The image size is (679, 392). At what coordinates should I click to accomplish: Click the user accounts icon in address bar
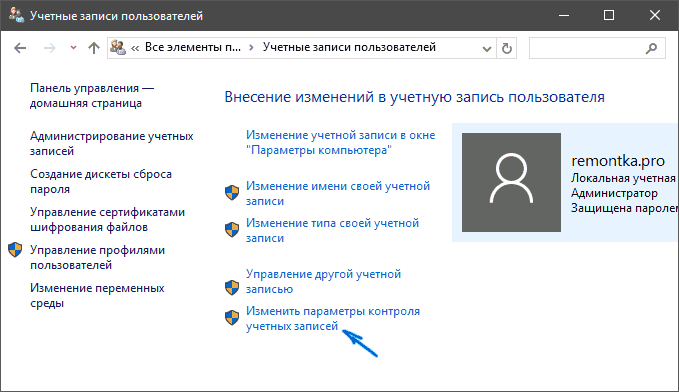(x=117, y=47)
